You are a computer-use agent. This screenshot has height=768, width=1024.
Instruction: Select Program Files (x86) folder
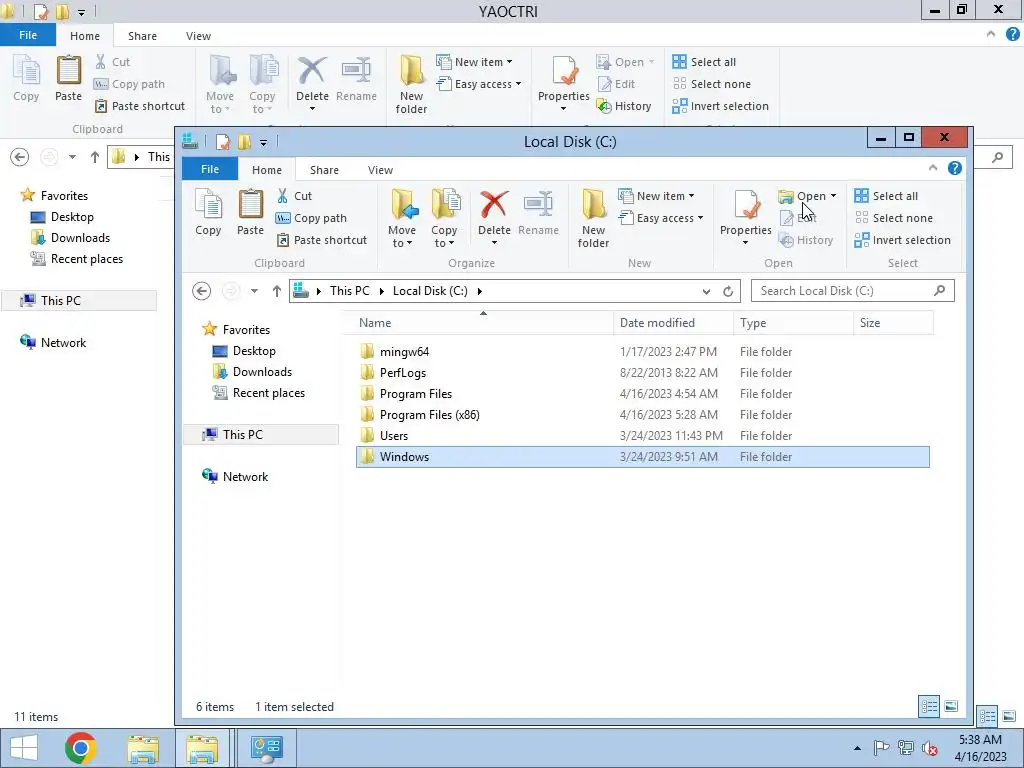click(x=643, y=415)
